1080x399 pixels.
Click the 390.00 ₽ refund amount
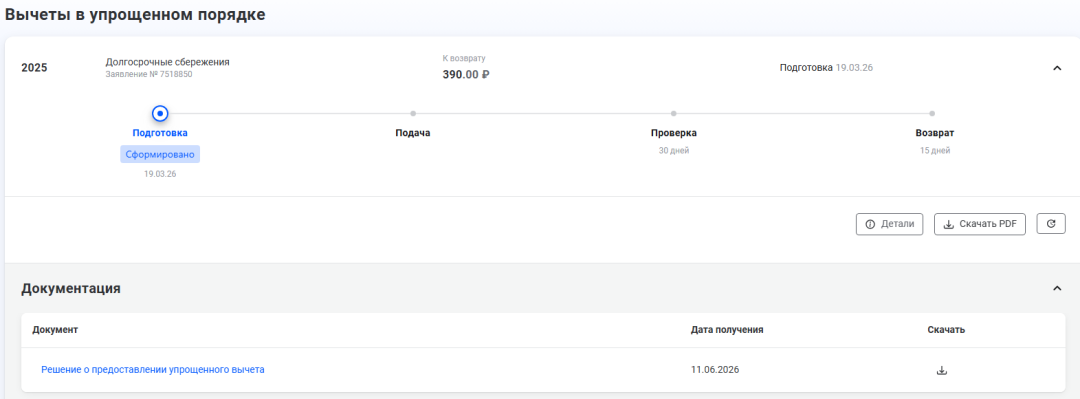pos(466,74)
